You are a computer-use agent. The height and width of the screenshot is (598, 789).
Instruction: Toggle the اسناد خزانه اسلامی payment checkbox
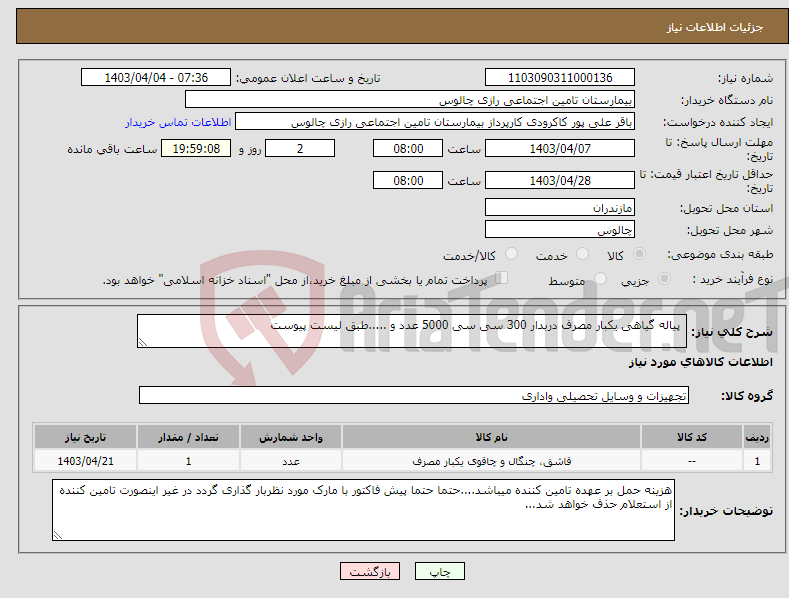pyautogui.click(x=502, y=277)
